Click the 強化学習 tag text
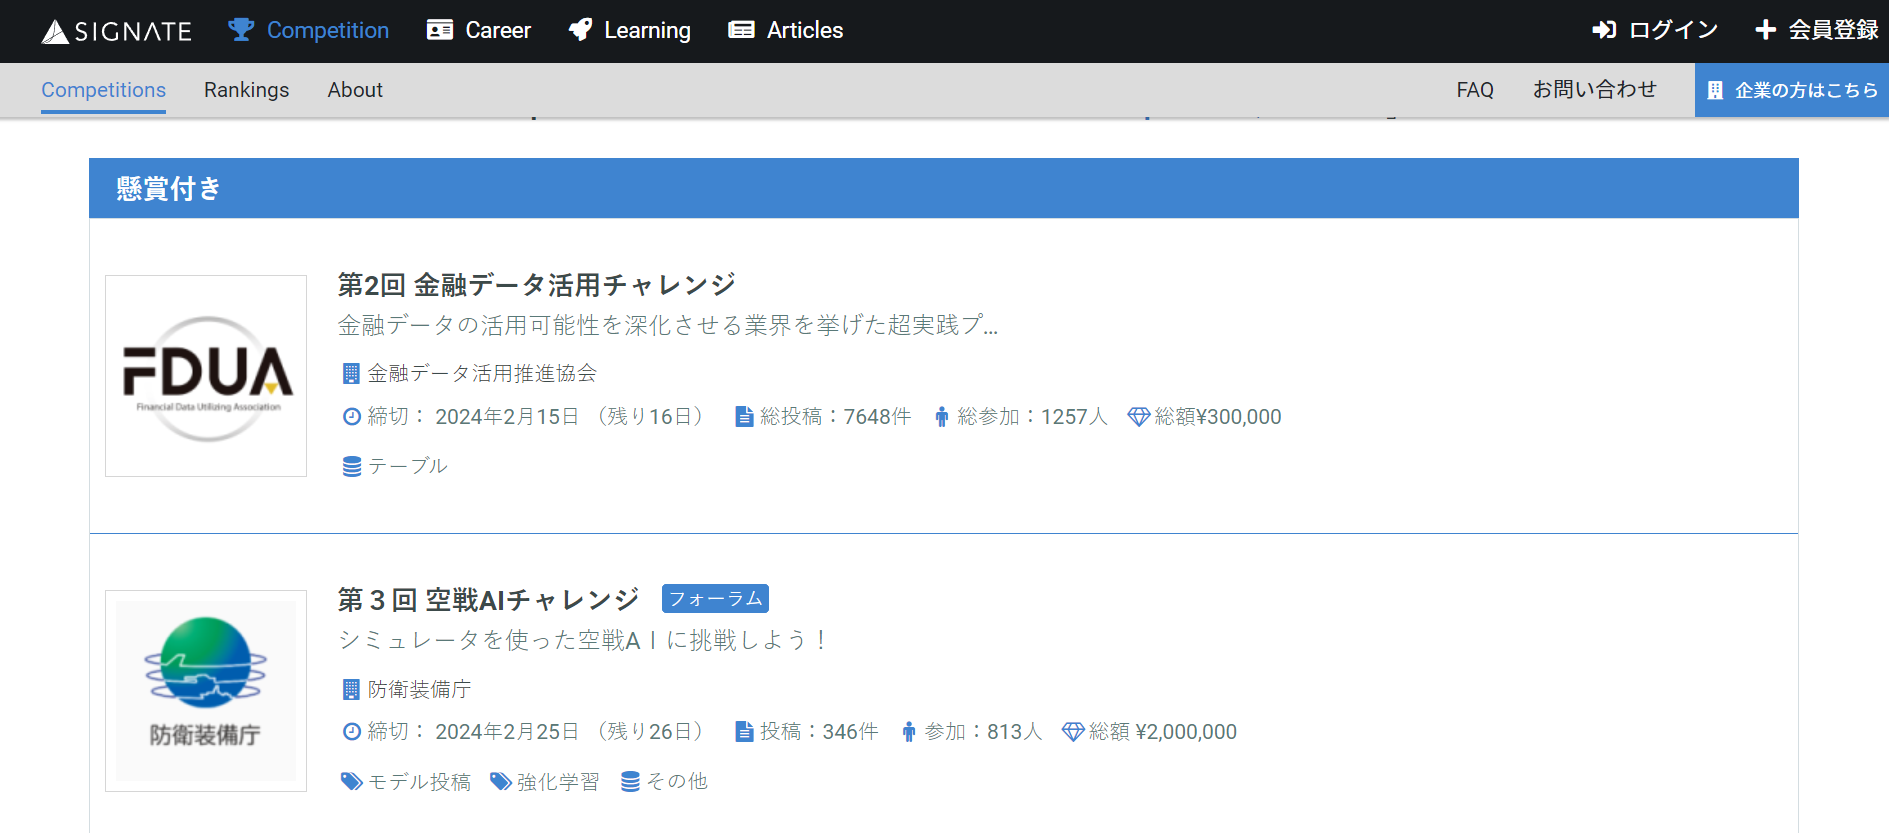 (558, 781)
